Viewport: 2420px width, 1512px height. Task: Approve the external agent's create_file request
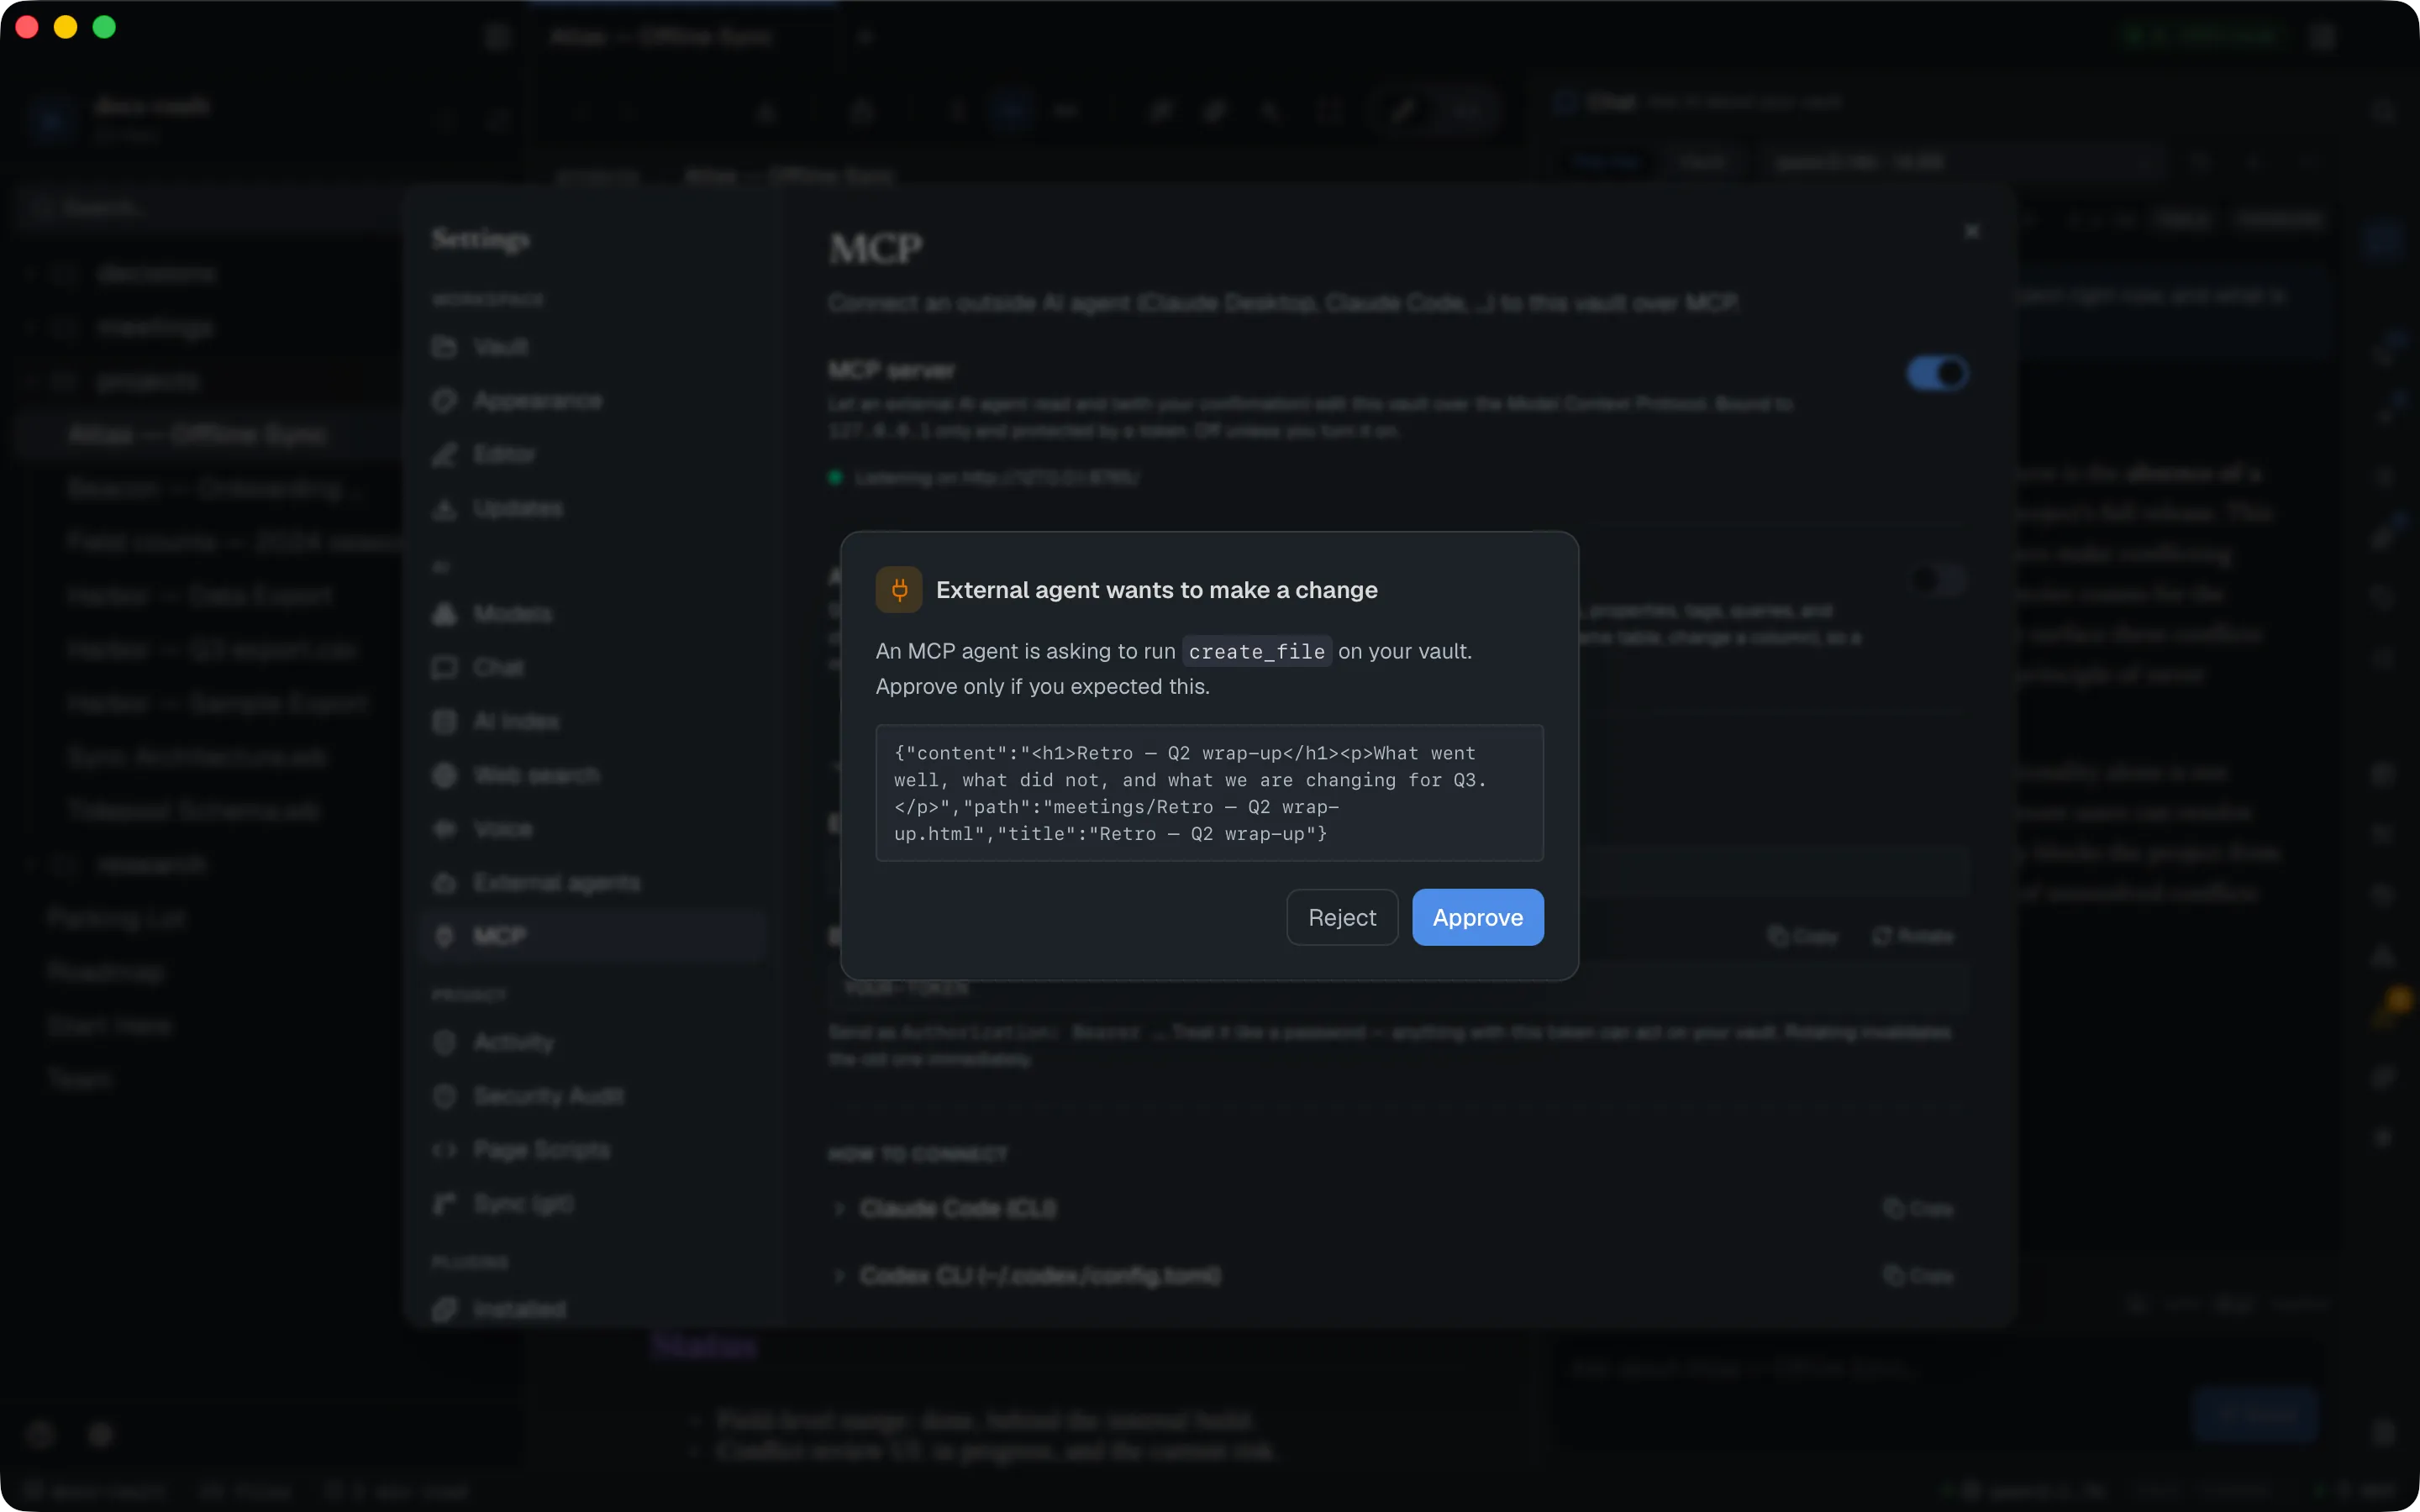tap(1477, 917)
